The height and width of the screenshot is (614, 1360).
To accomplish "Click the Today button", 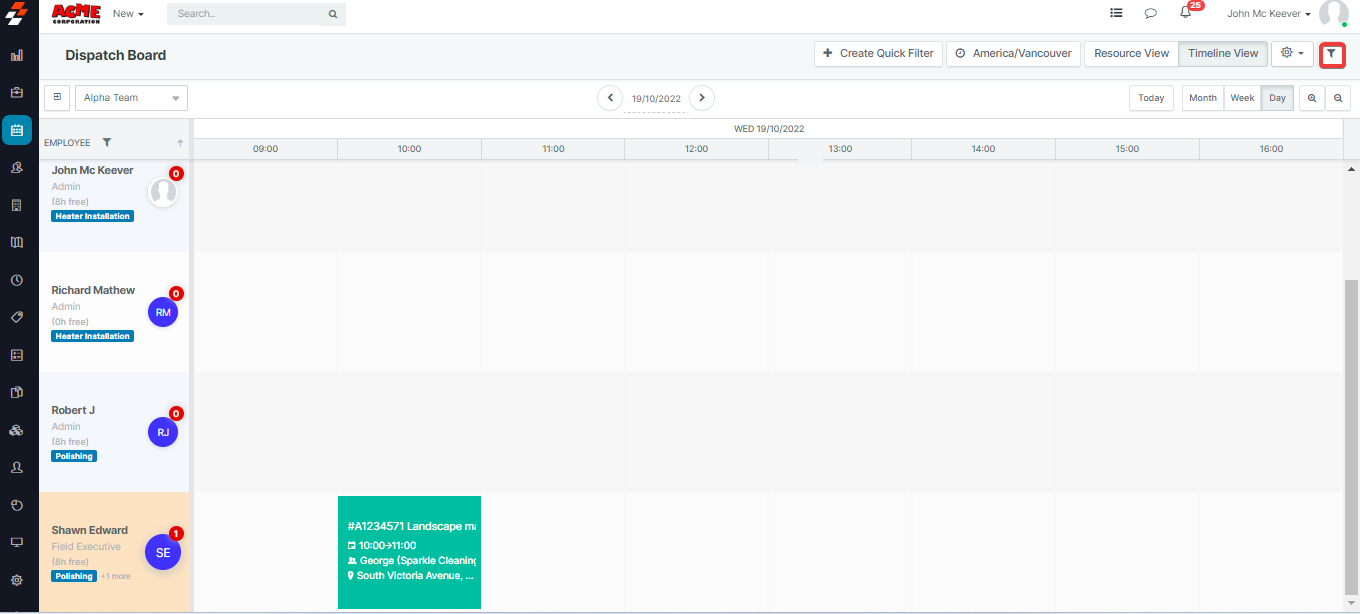I will coord(1151,98).
